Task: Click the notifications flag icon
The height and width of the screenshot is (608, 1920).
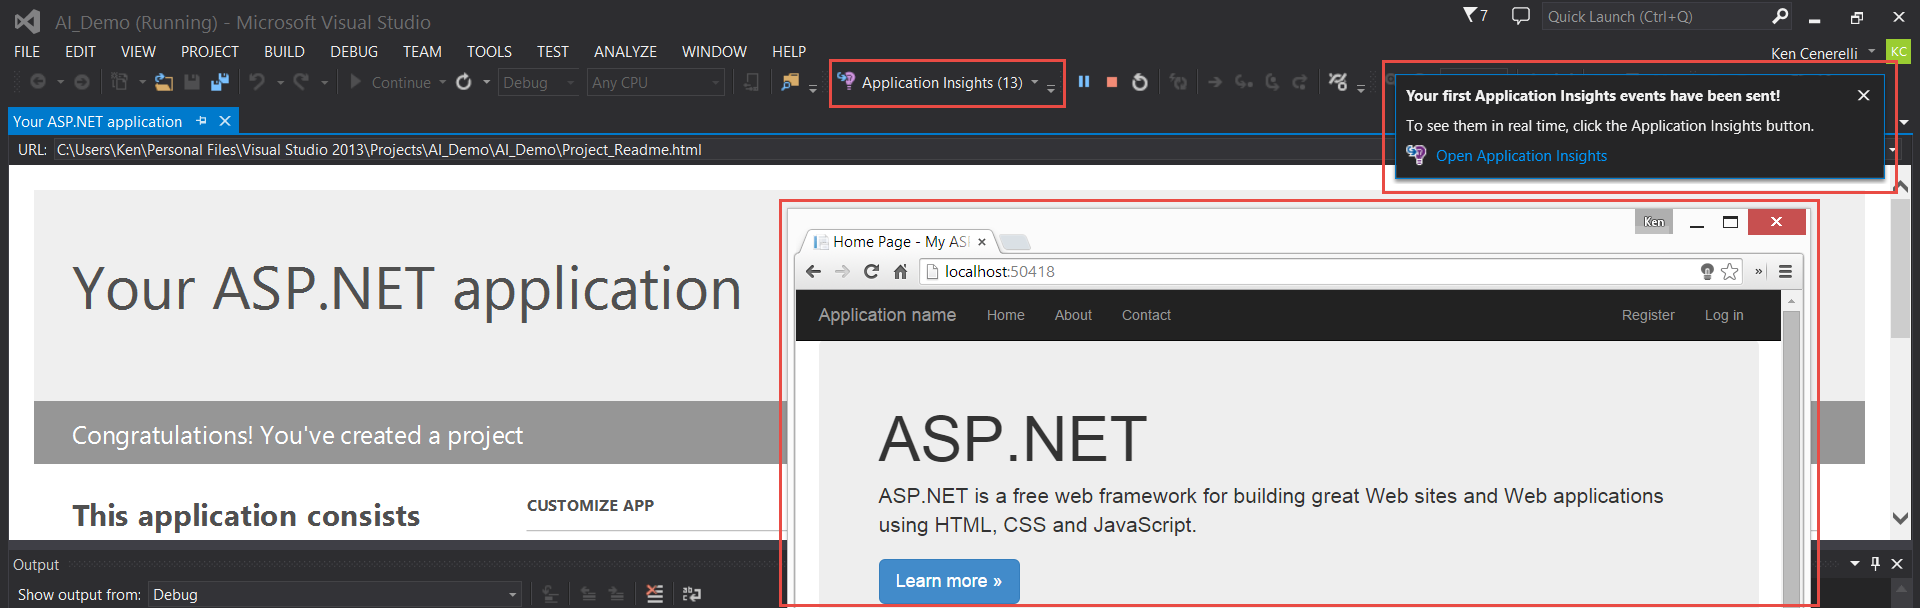Action: [1470, 15]
